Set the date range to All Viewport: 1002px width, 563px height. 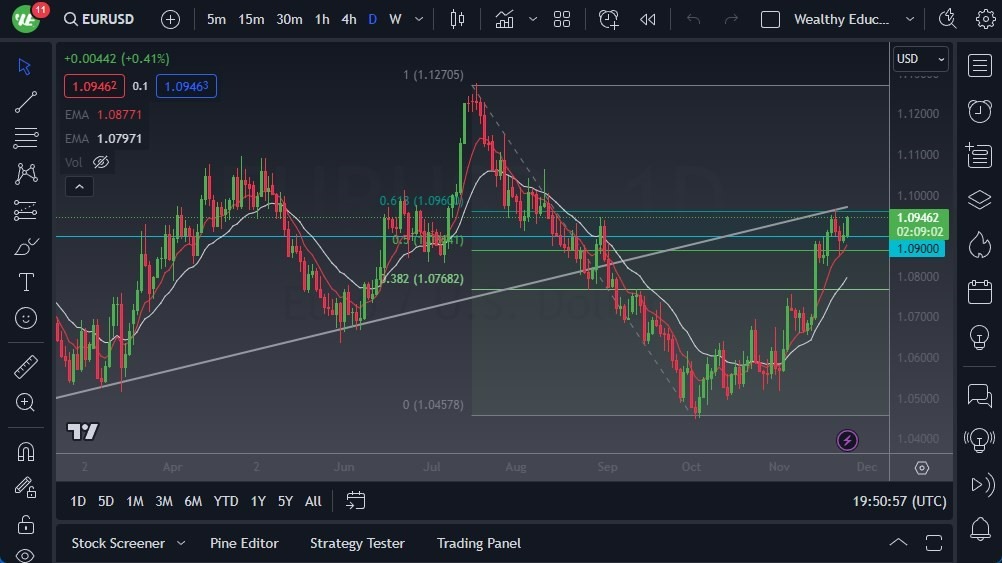[313, 501]
